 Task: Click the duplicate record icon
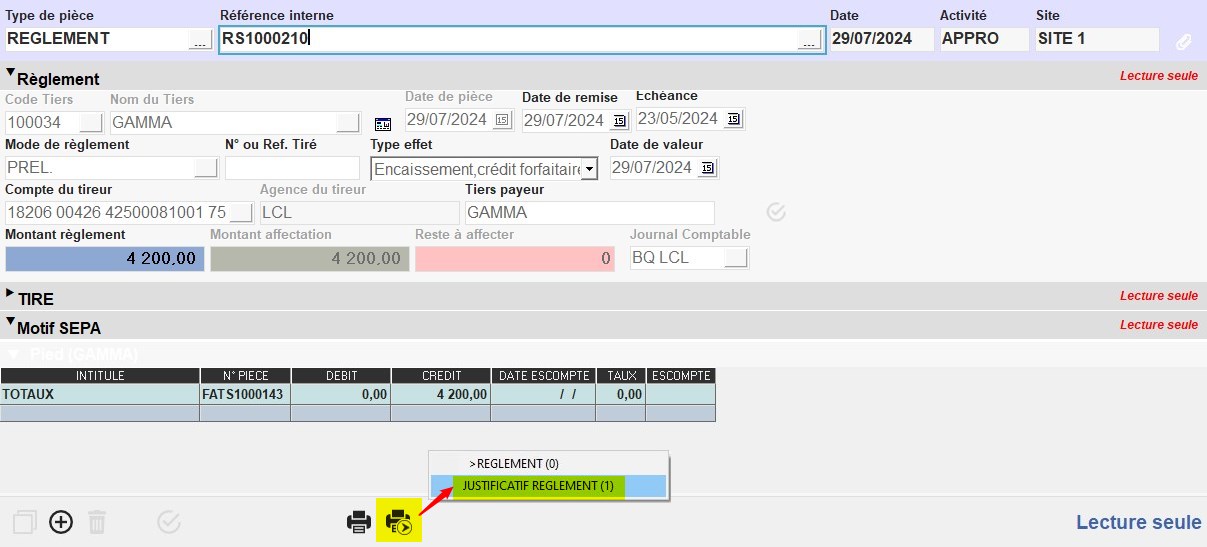[25, 522]
